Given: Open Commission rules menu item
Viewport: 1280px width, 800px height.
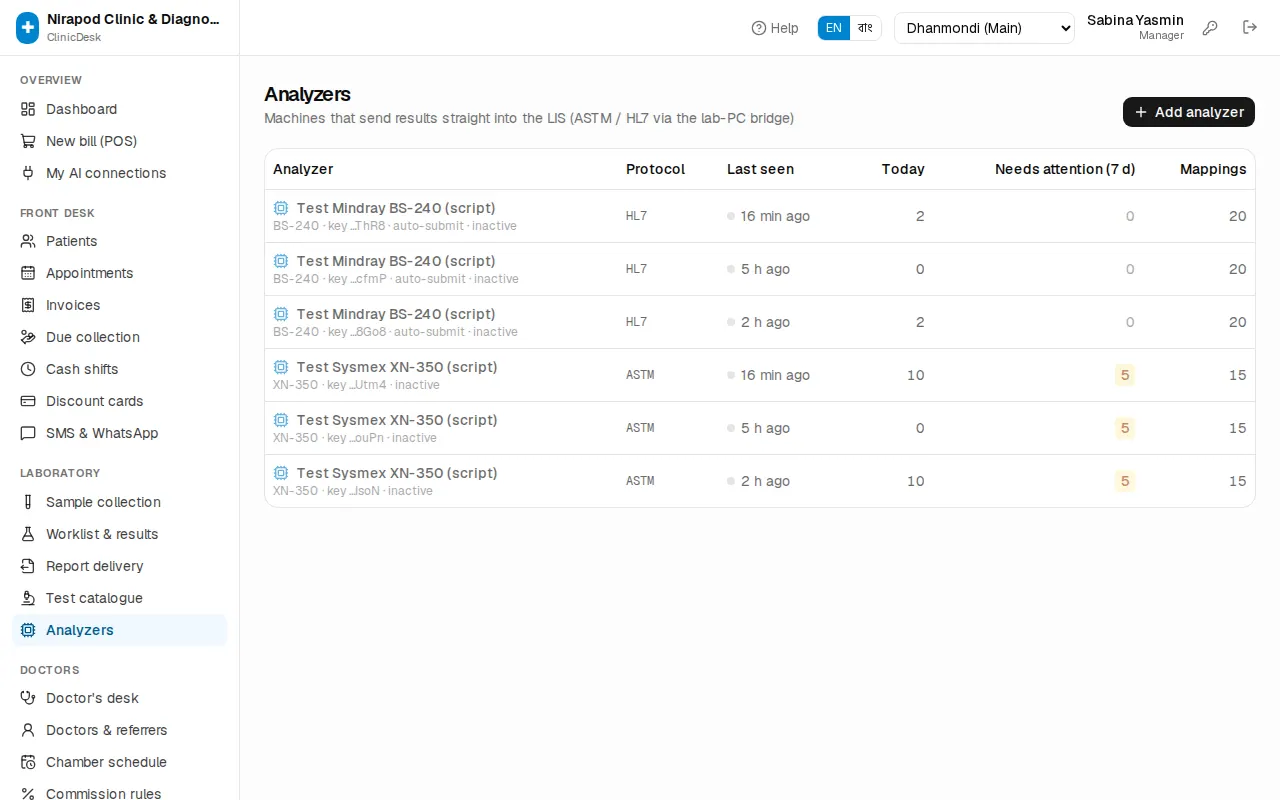Looking at the screenshot, I should pos(120,794).
